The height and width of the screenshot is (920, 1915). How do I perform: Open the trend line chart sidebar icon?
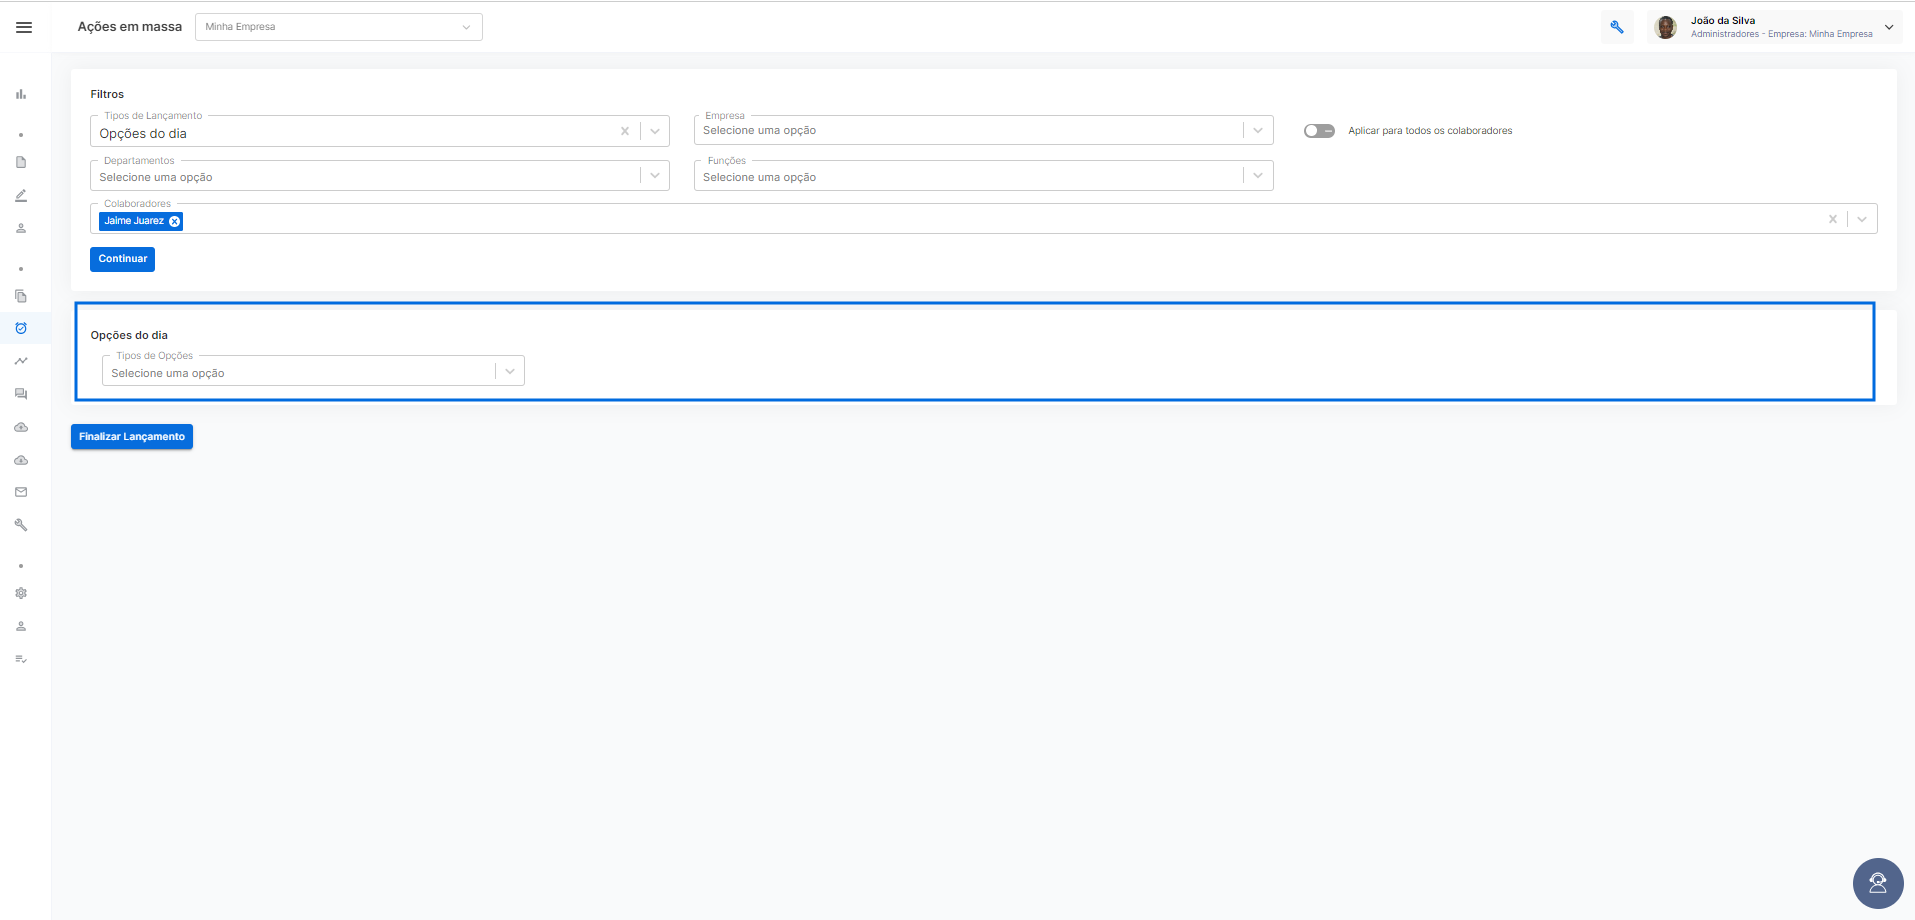(x=21, y=361)
